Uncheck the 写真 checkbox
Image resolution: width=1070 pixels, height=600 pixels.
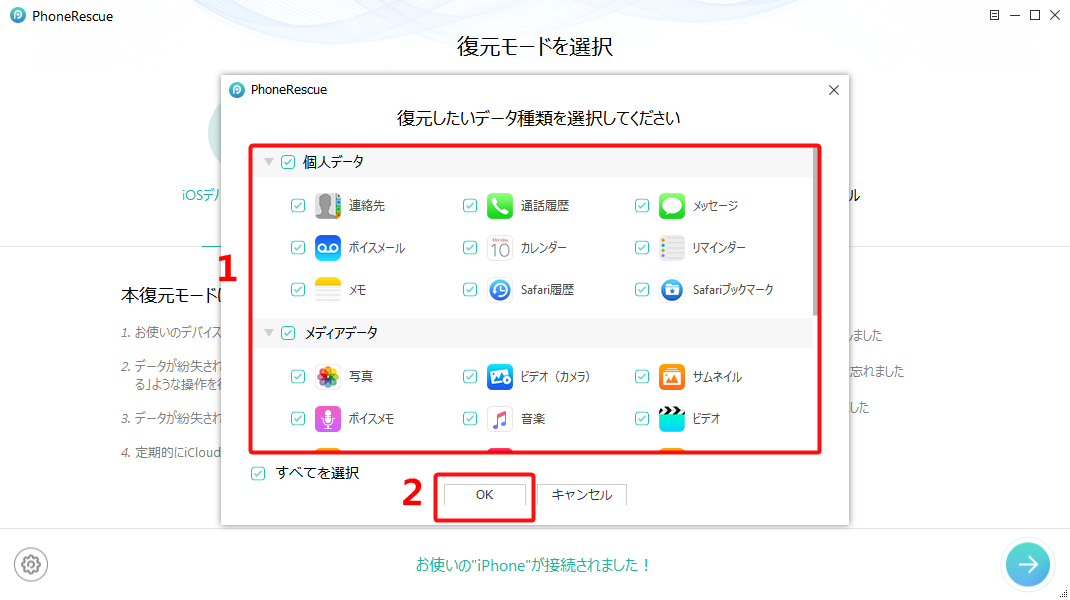pyautogui.click(x=298, y=376)
